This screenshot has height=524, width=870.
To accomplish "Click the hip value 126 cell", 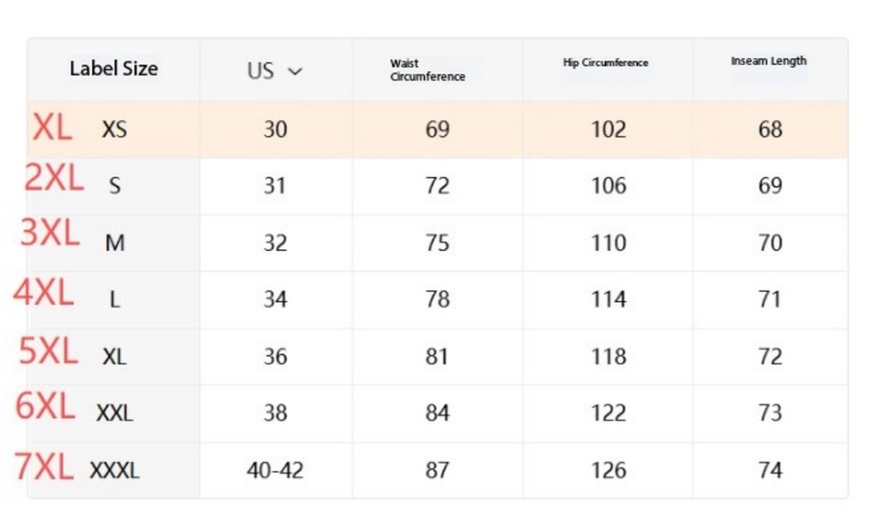I will (x=608, y=470).
